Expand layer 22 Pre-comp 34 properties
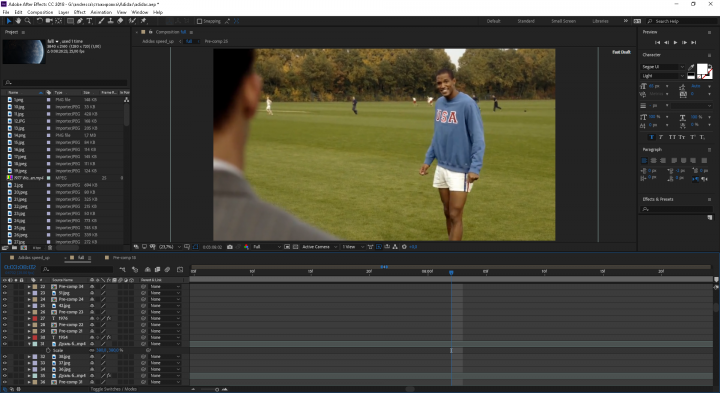720x393 pixels. (29, 286)
